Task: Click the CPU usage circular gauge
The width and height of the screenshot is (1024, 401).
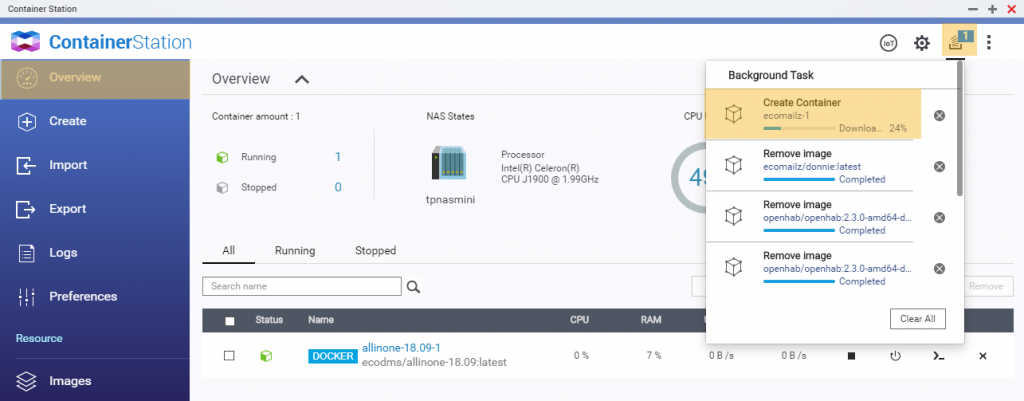Action: (689, 178)
